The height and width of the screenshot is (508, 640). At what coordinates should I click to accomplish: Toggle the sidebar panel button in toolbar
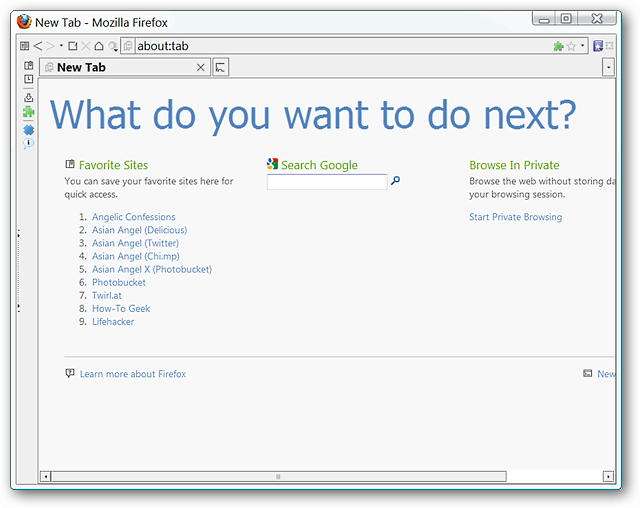coord(24,46)
